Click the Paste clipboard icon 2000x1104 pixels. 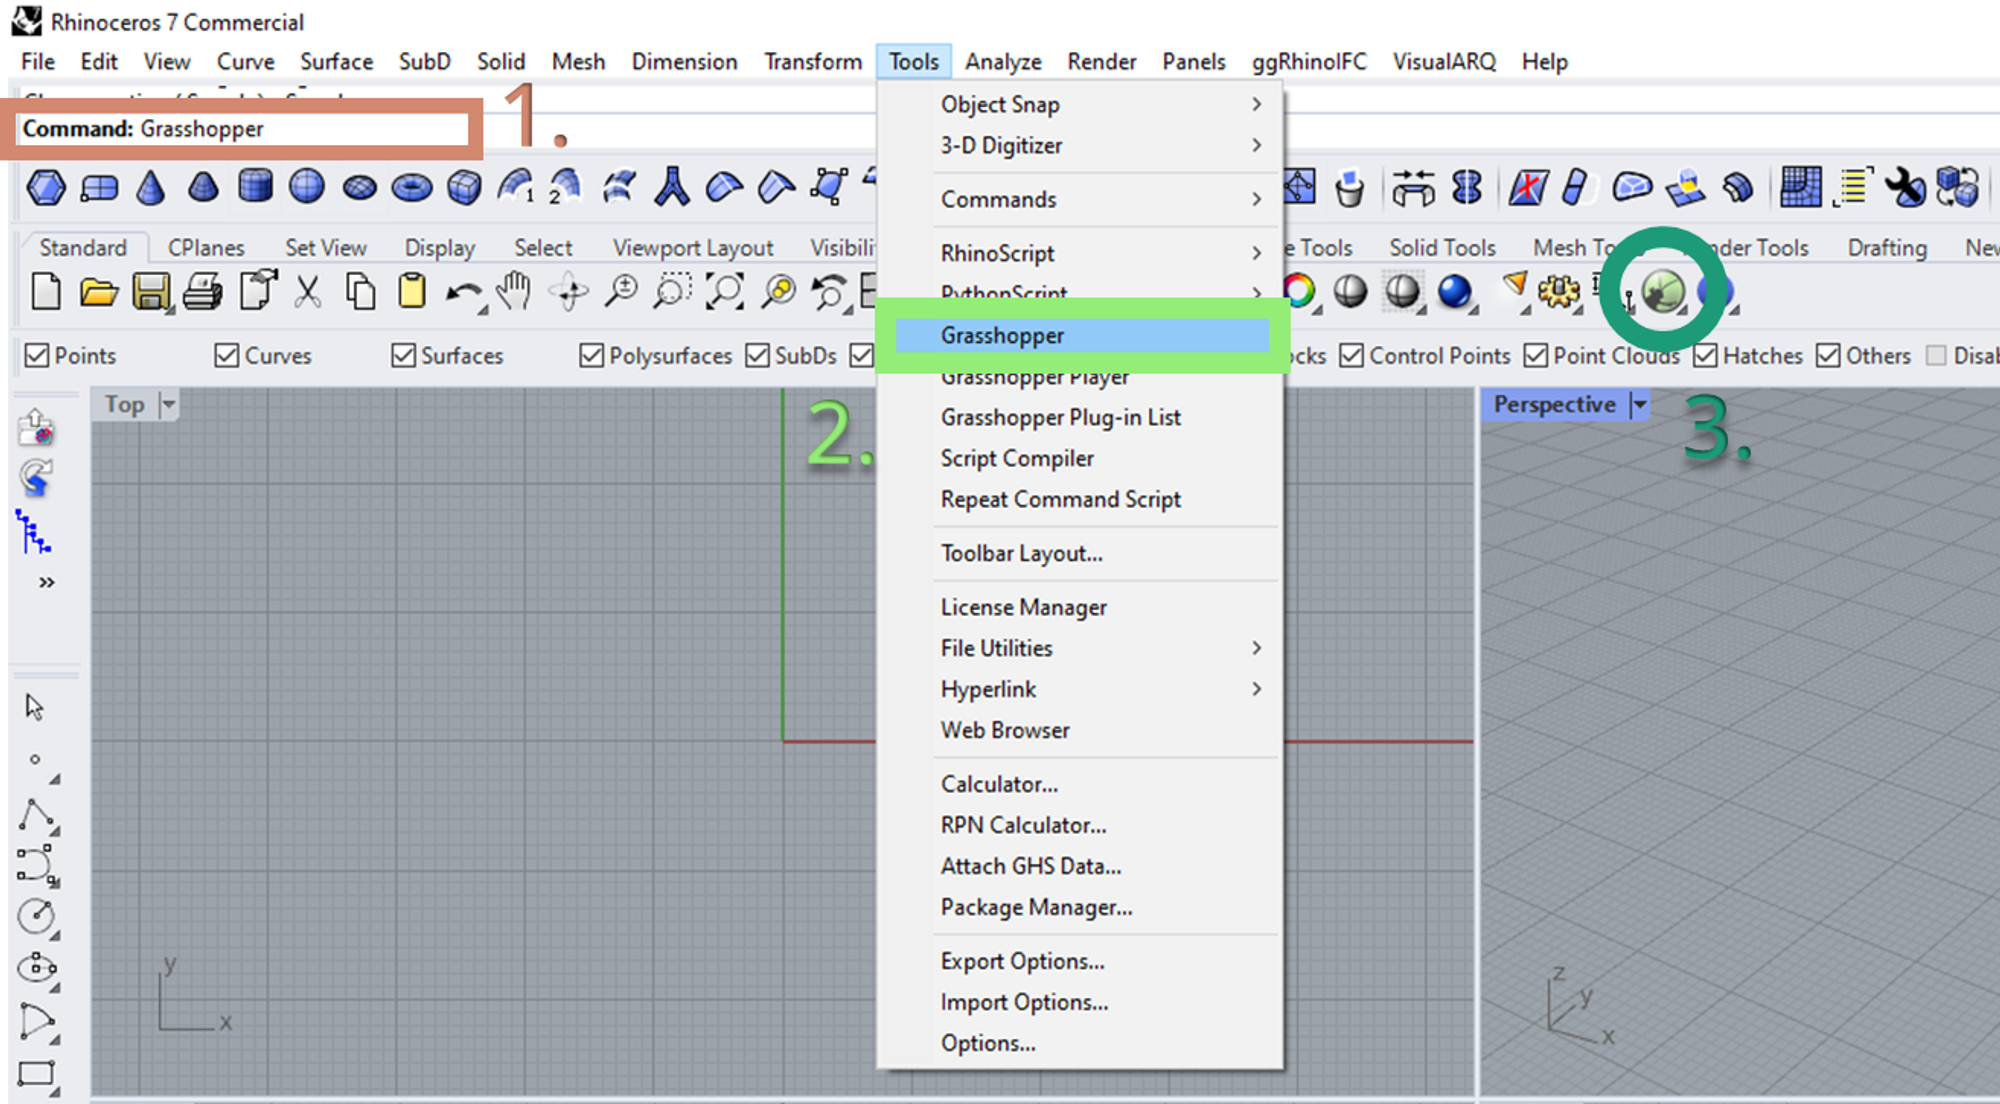coord(411,291)
